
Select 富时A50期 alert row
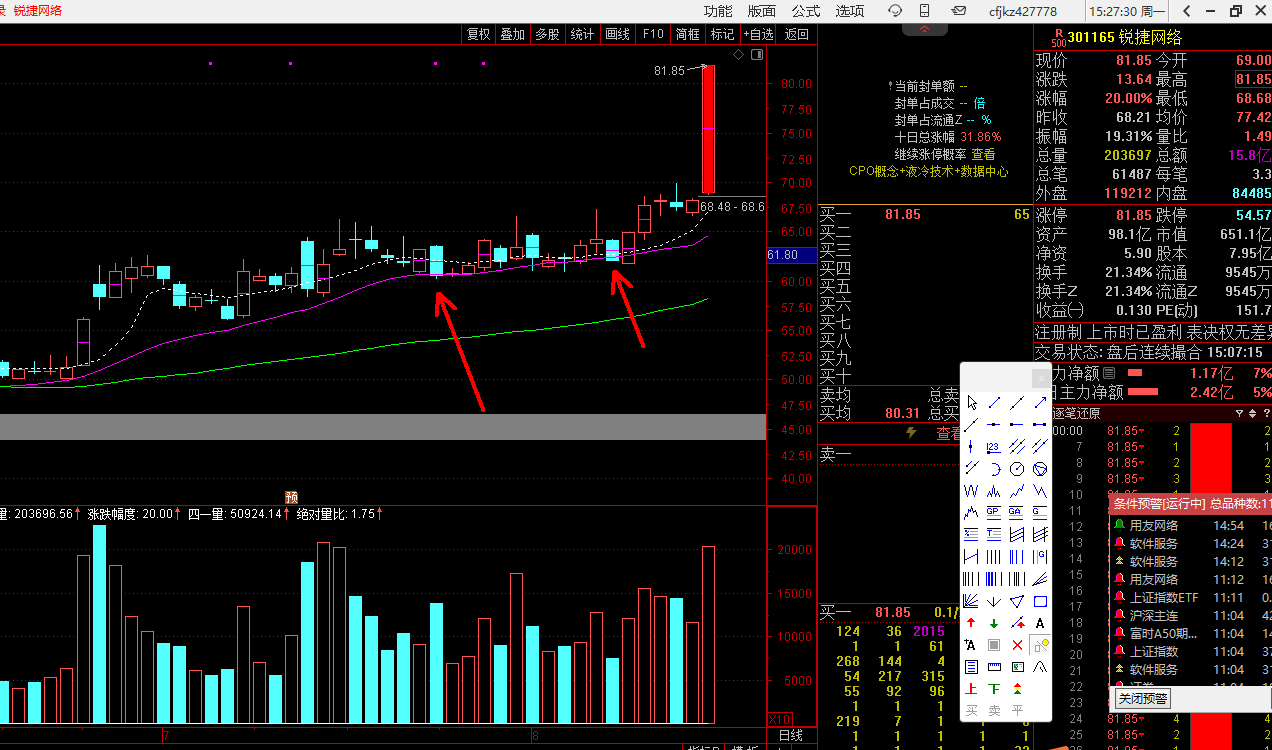1189,633
